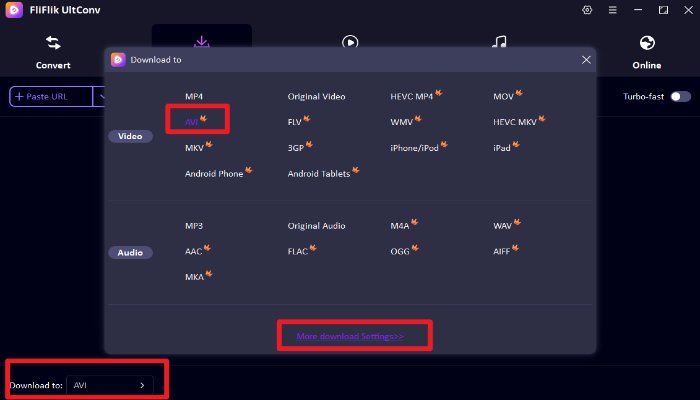Image resolution: width=700 pixels, height=400 pixels.
Task: Expand the Paste URL dropdown arrow
Action: coord(101,96)
